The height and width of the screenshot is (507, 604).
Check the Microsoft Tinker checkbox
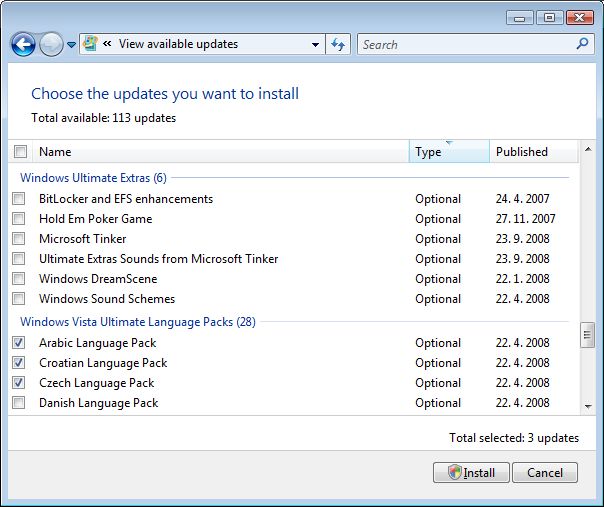pos(18,239)
